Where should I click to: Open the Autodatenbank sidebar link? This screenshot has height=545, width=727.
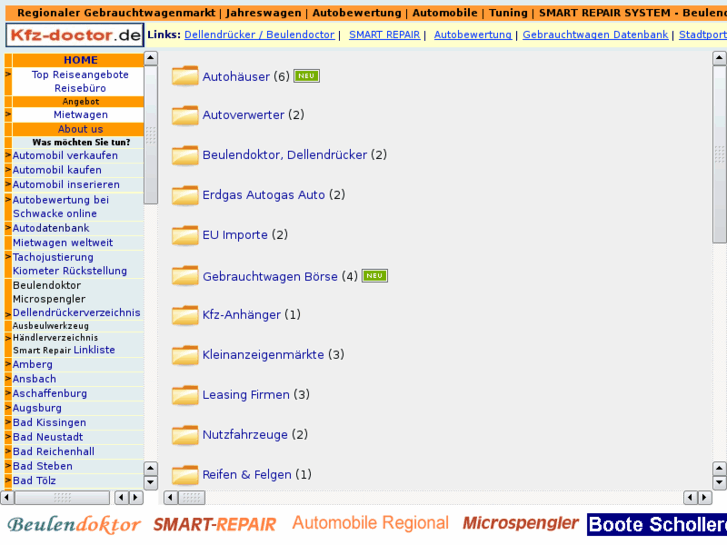pyautogui.click(x=51, y=228)
